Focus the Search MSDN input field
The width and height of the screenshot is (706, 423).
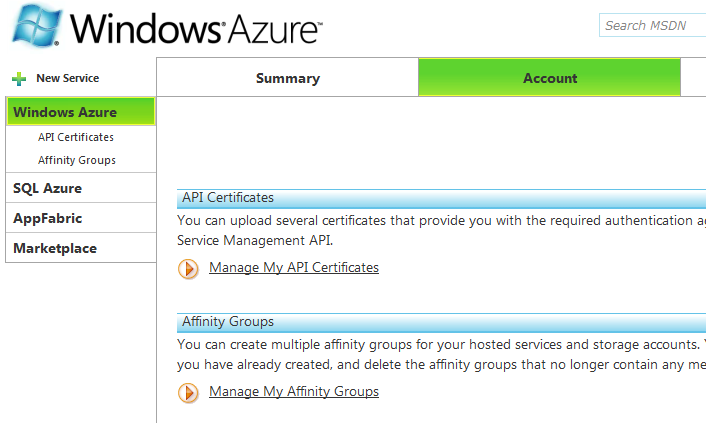point(652,25)
